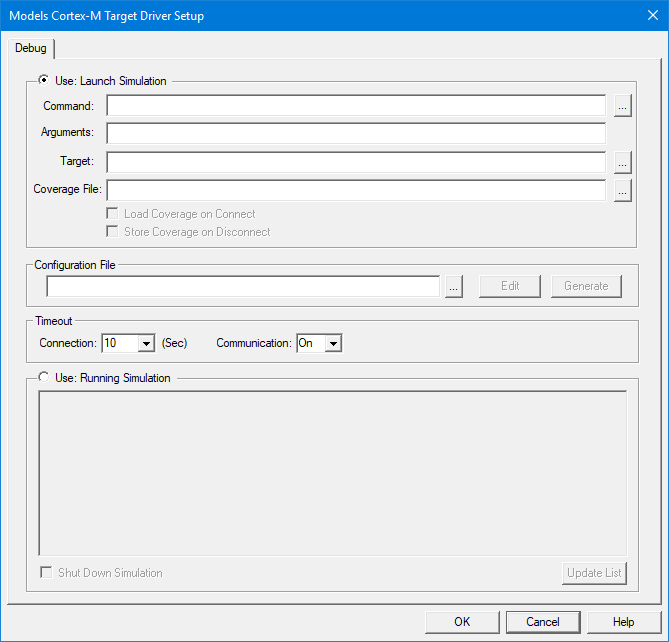
Task: Enable Load Coverage on Connect checkbox
Action: pyautogui.click(x=113, y=214)
